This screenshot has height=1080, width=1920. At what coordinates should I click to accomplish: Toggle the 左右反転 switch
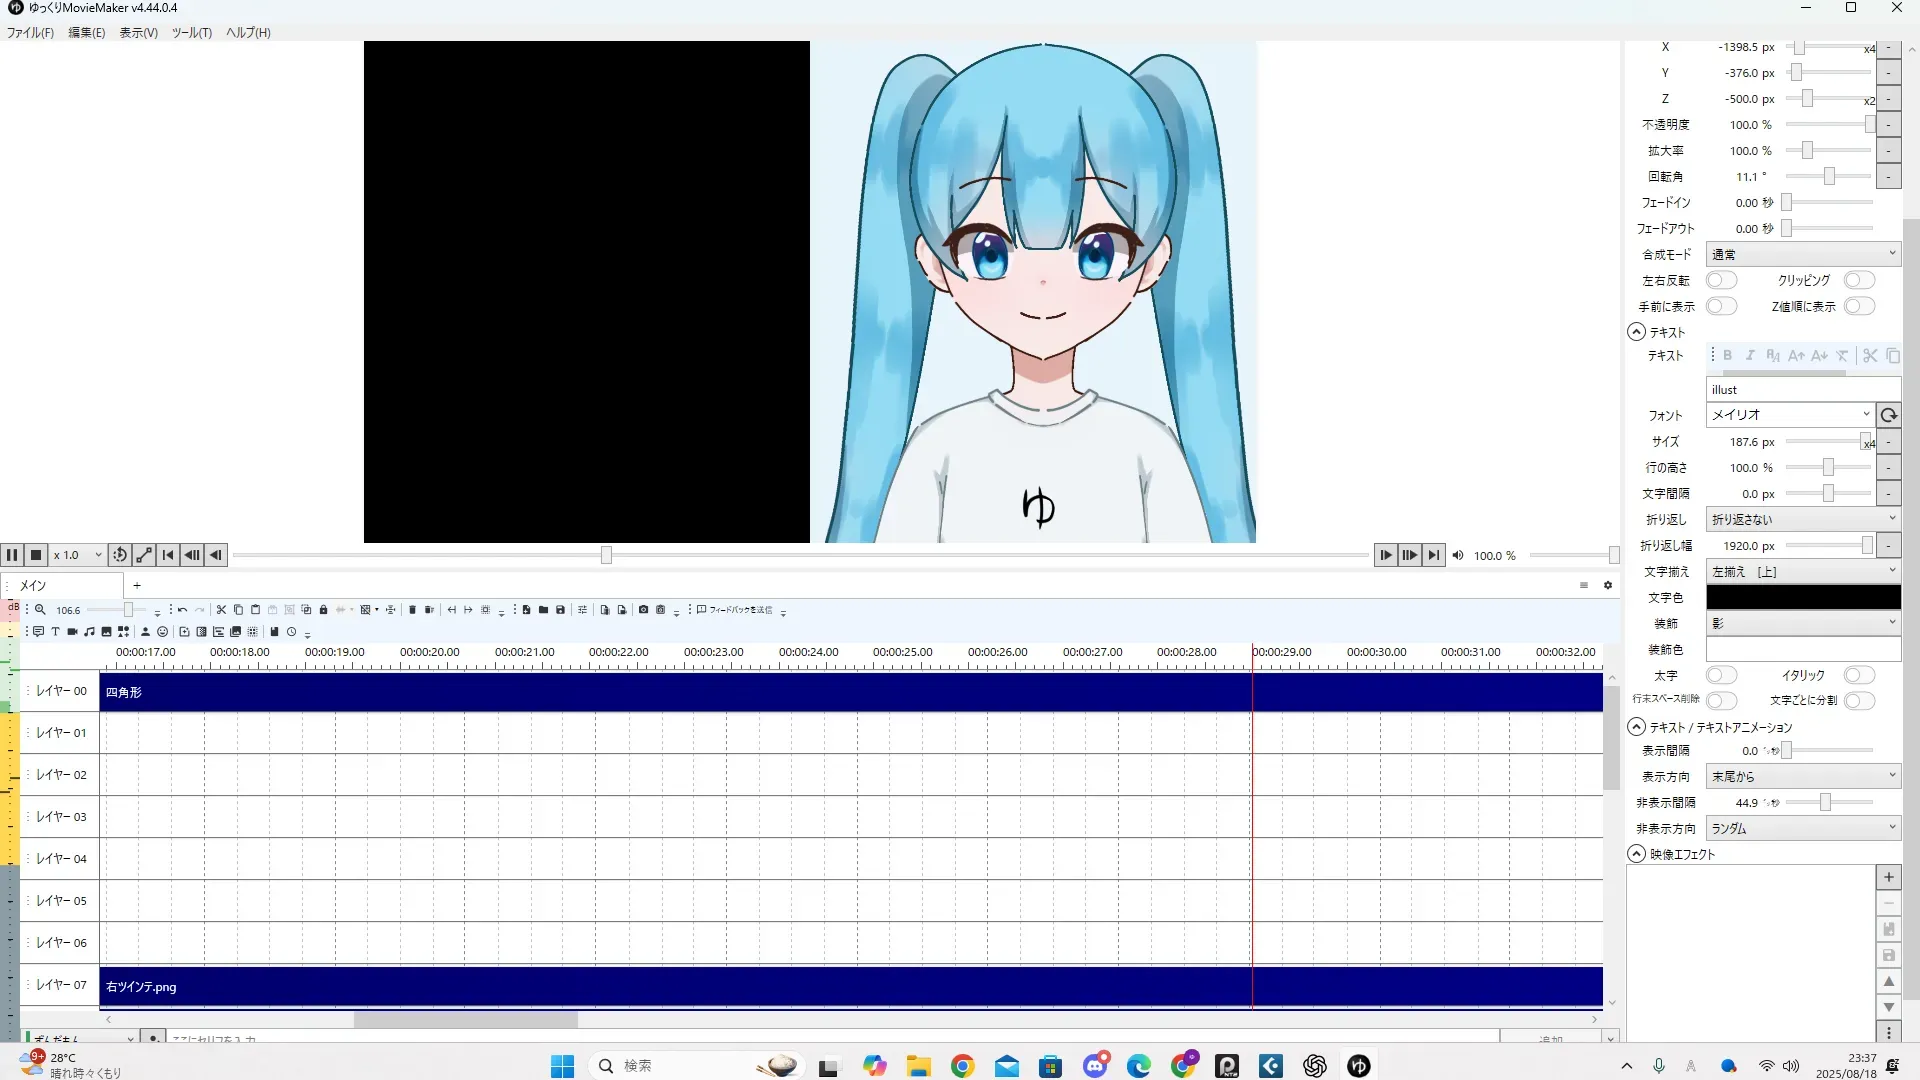1721,281
